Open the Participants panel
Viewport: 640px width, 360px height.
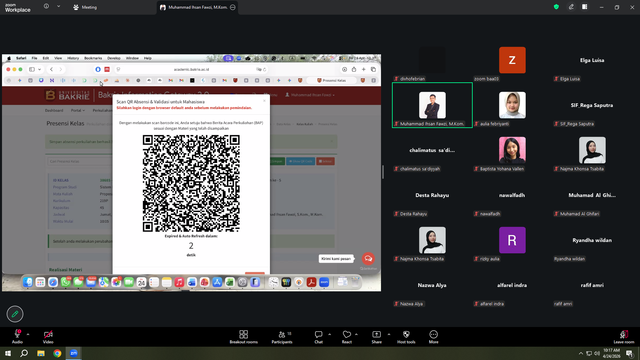(282, 337)
